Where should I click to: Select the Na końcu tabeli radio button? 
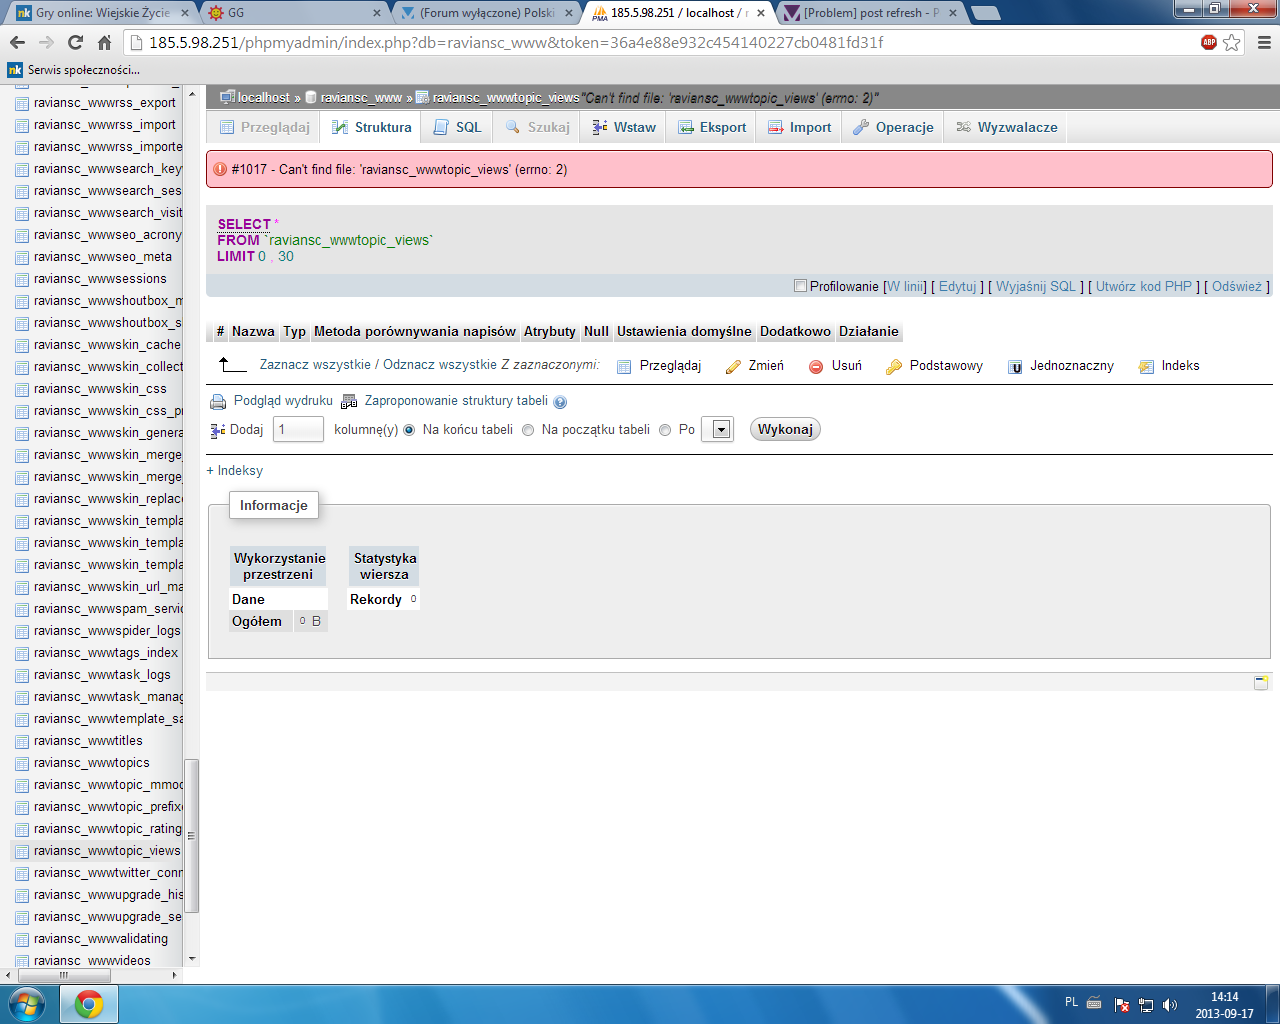pos(409,430)
